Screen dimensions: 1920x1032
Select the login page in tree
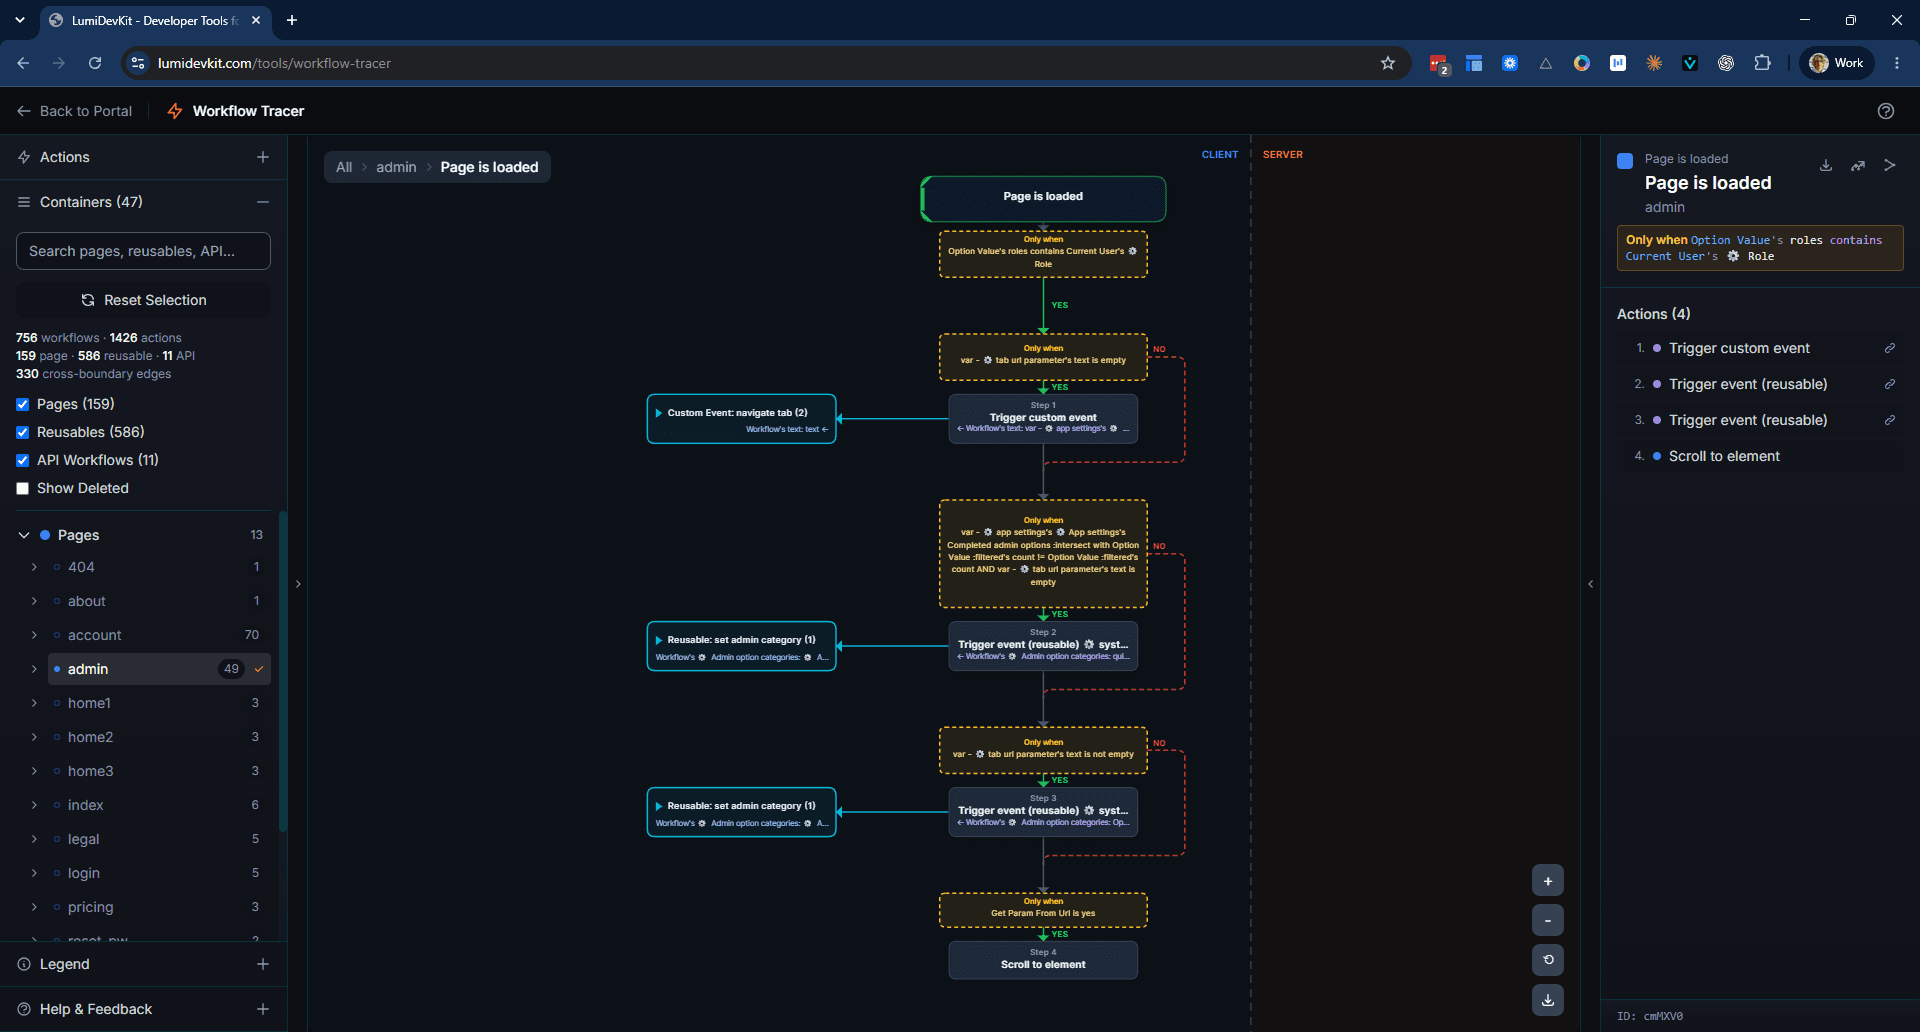(84, 873)
